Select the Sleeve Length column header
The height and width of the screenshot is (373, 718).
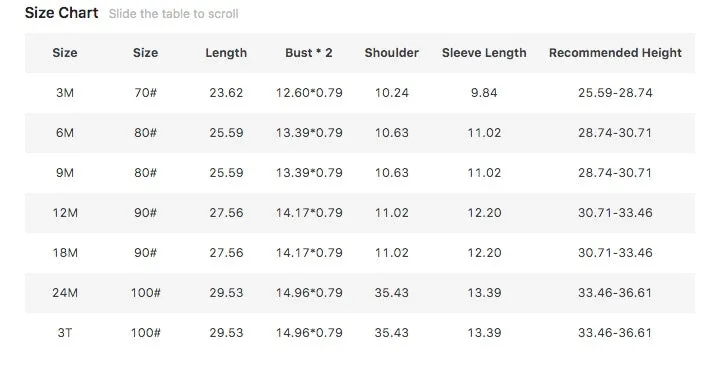(x=484, y=53)
